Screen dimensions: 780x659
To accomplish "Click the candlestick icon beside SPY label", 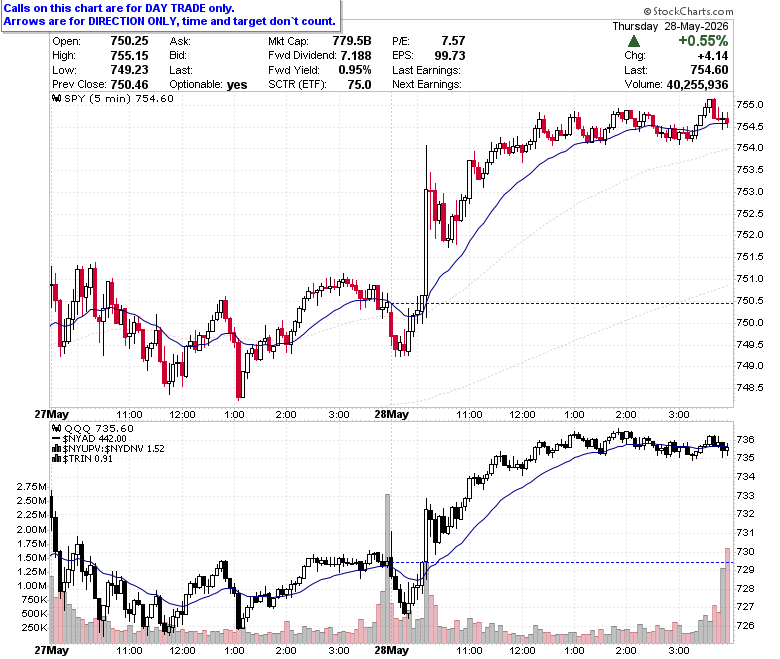I will 57,98.
